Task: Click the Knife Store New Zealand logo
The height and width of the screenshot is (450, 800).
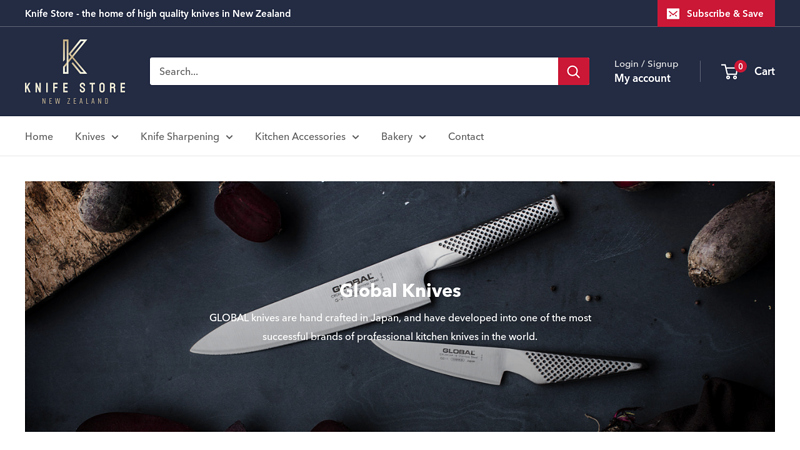Action: click(x=75, y=71)
